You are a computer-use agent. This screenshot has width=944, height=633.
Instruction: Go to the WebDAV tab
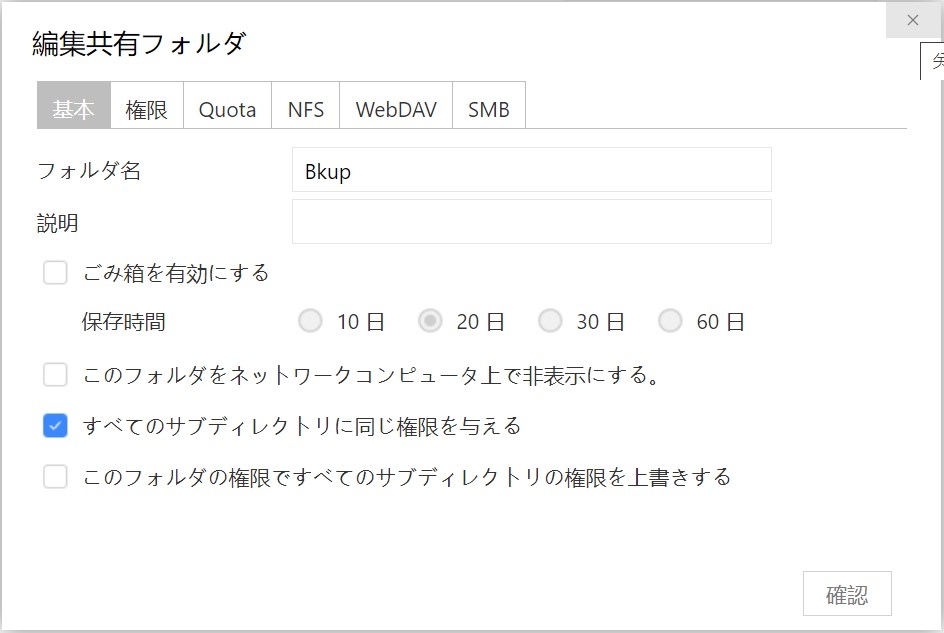click(x=396, y=109)
